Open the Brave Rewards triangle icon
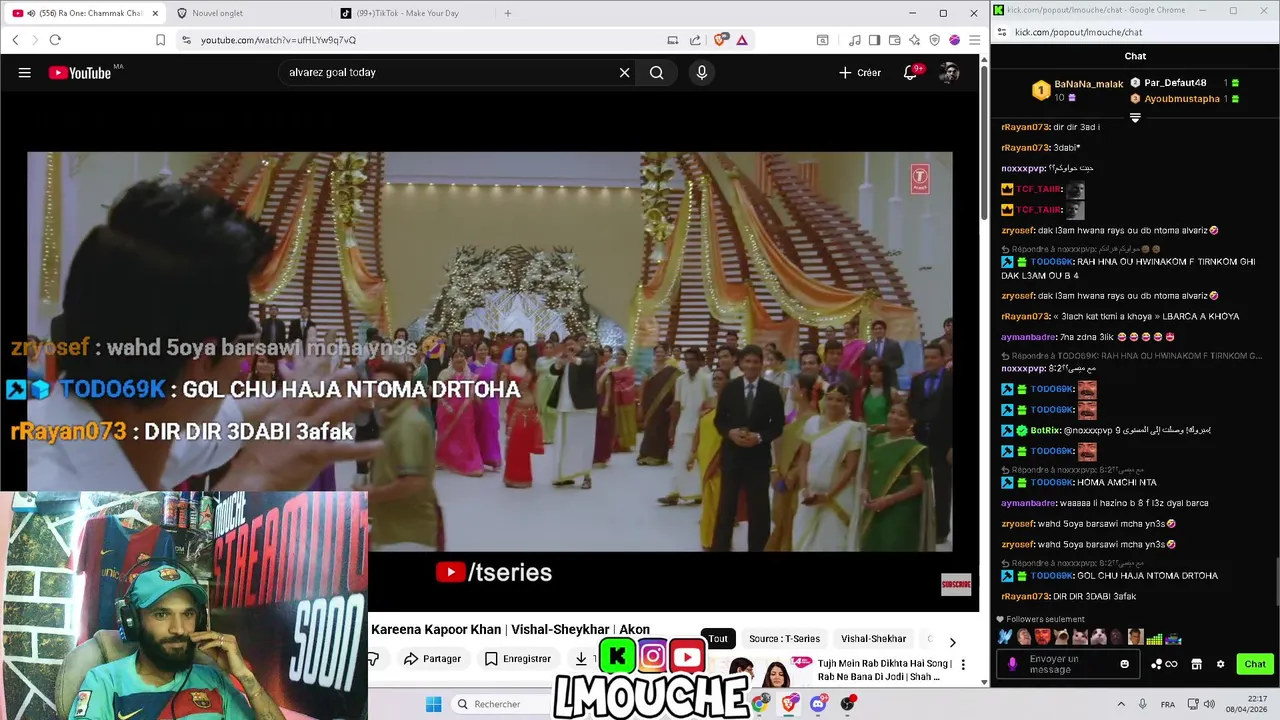Screen dimensions: 1280x720 pos(742,40)
